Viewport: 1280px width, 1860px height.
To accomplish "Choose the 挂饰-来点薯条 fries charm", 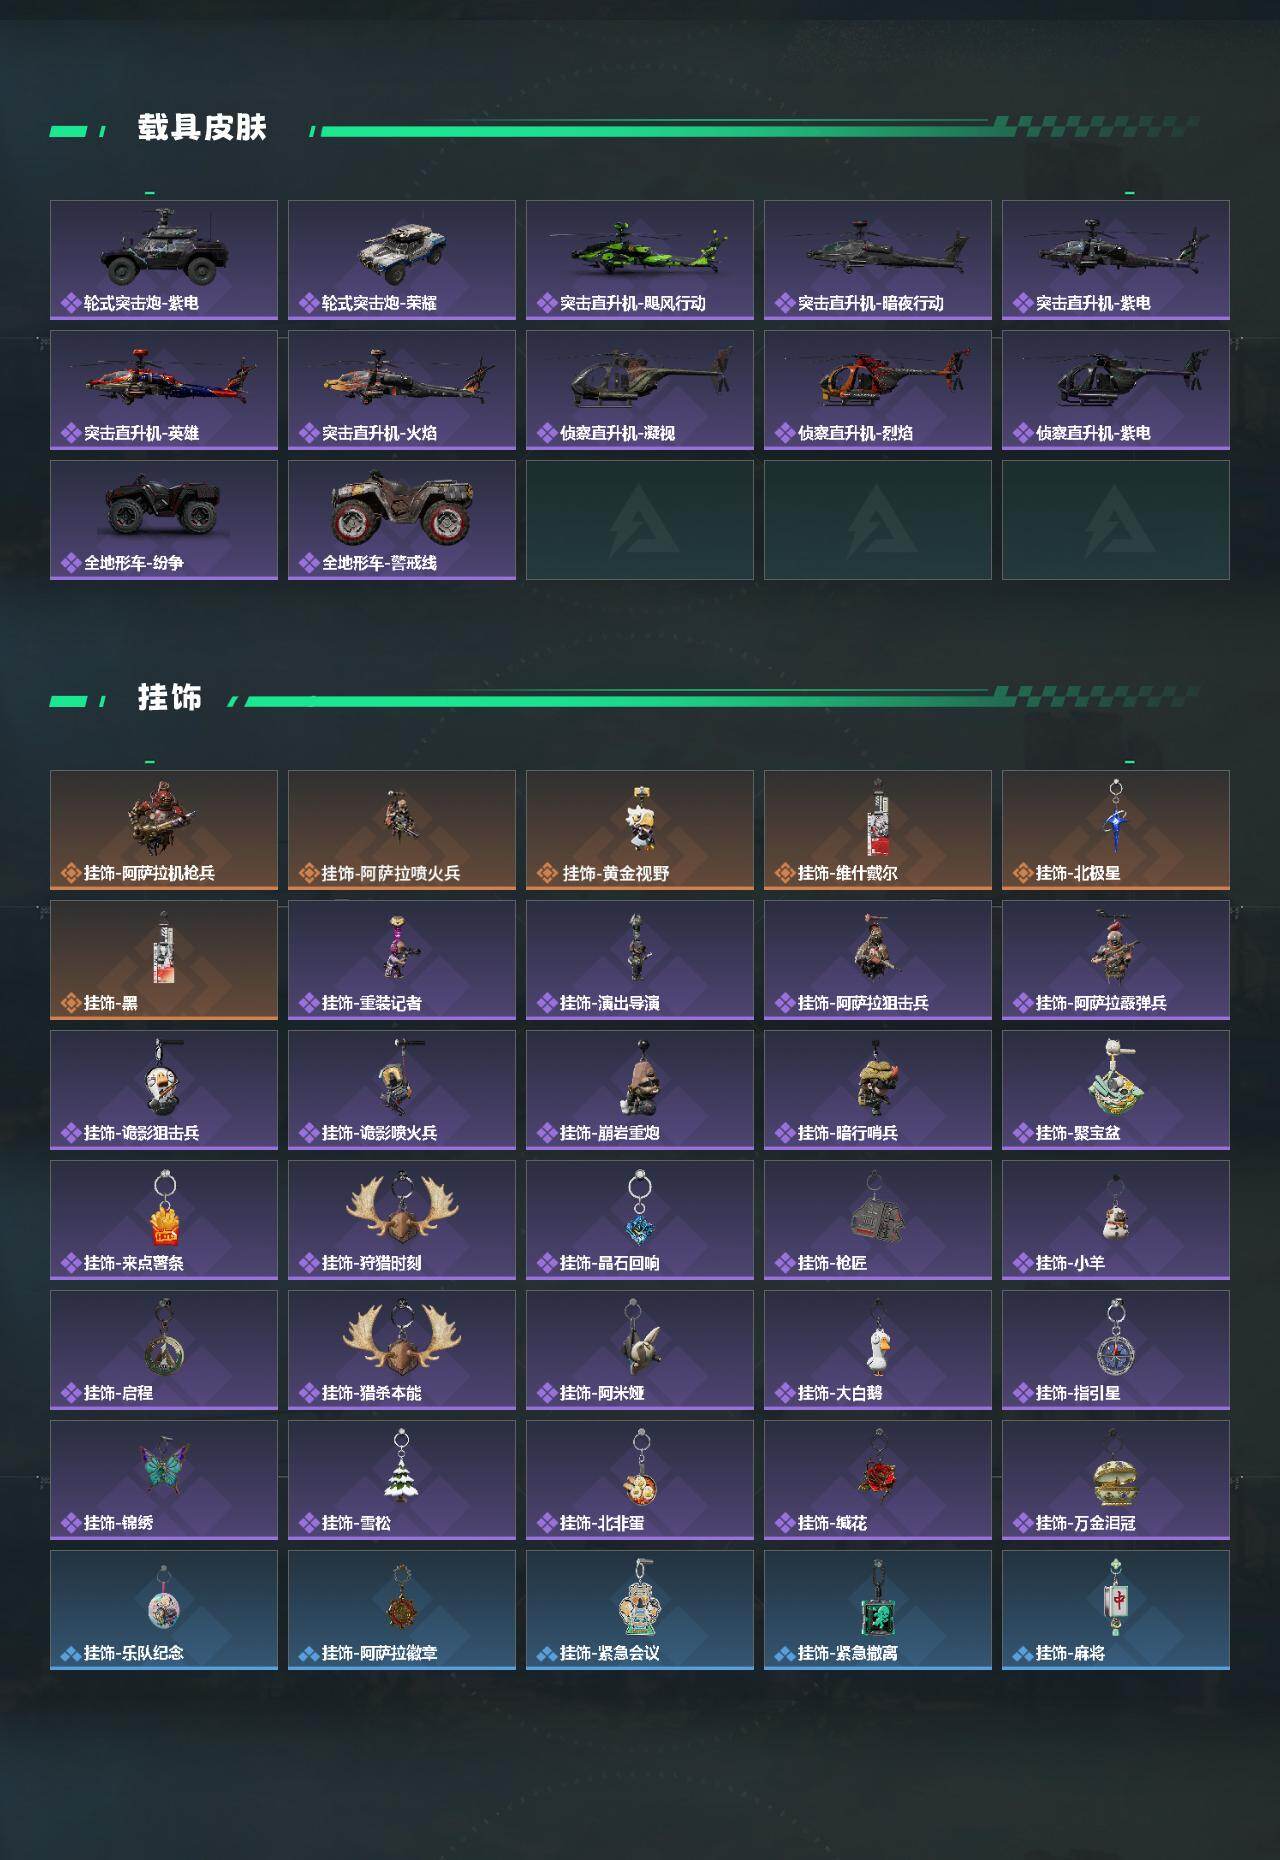I will (x=164, y=1220).
